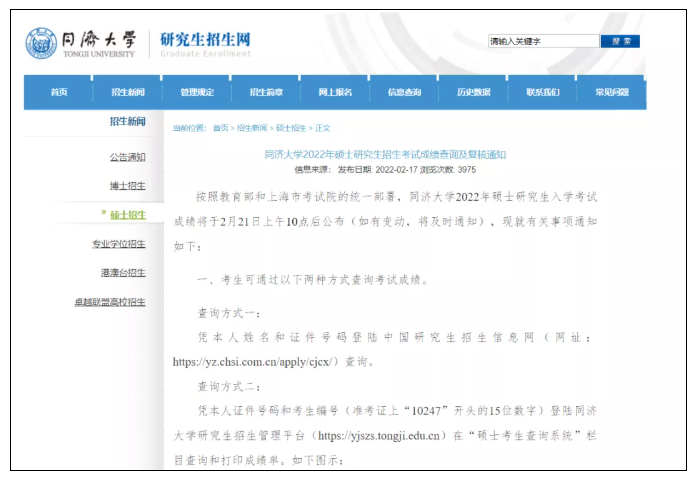Select 卓越联盟高校招生 in the sidebar
697x488 pixels.
(110, 302)
